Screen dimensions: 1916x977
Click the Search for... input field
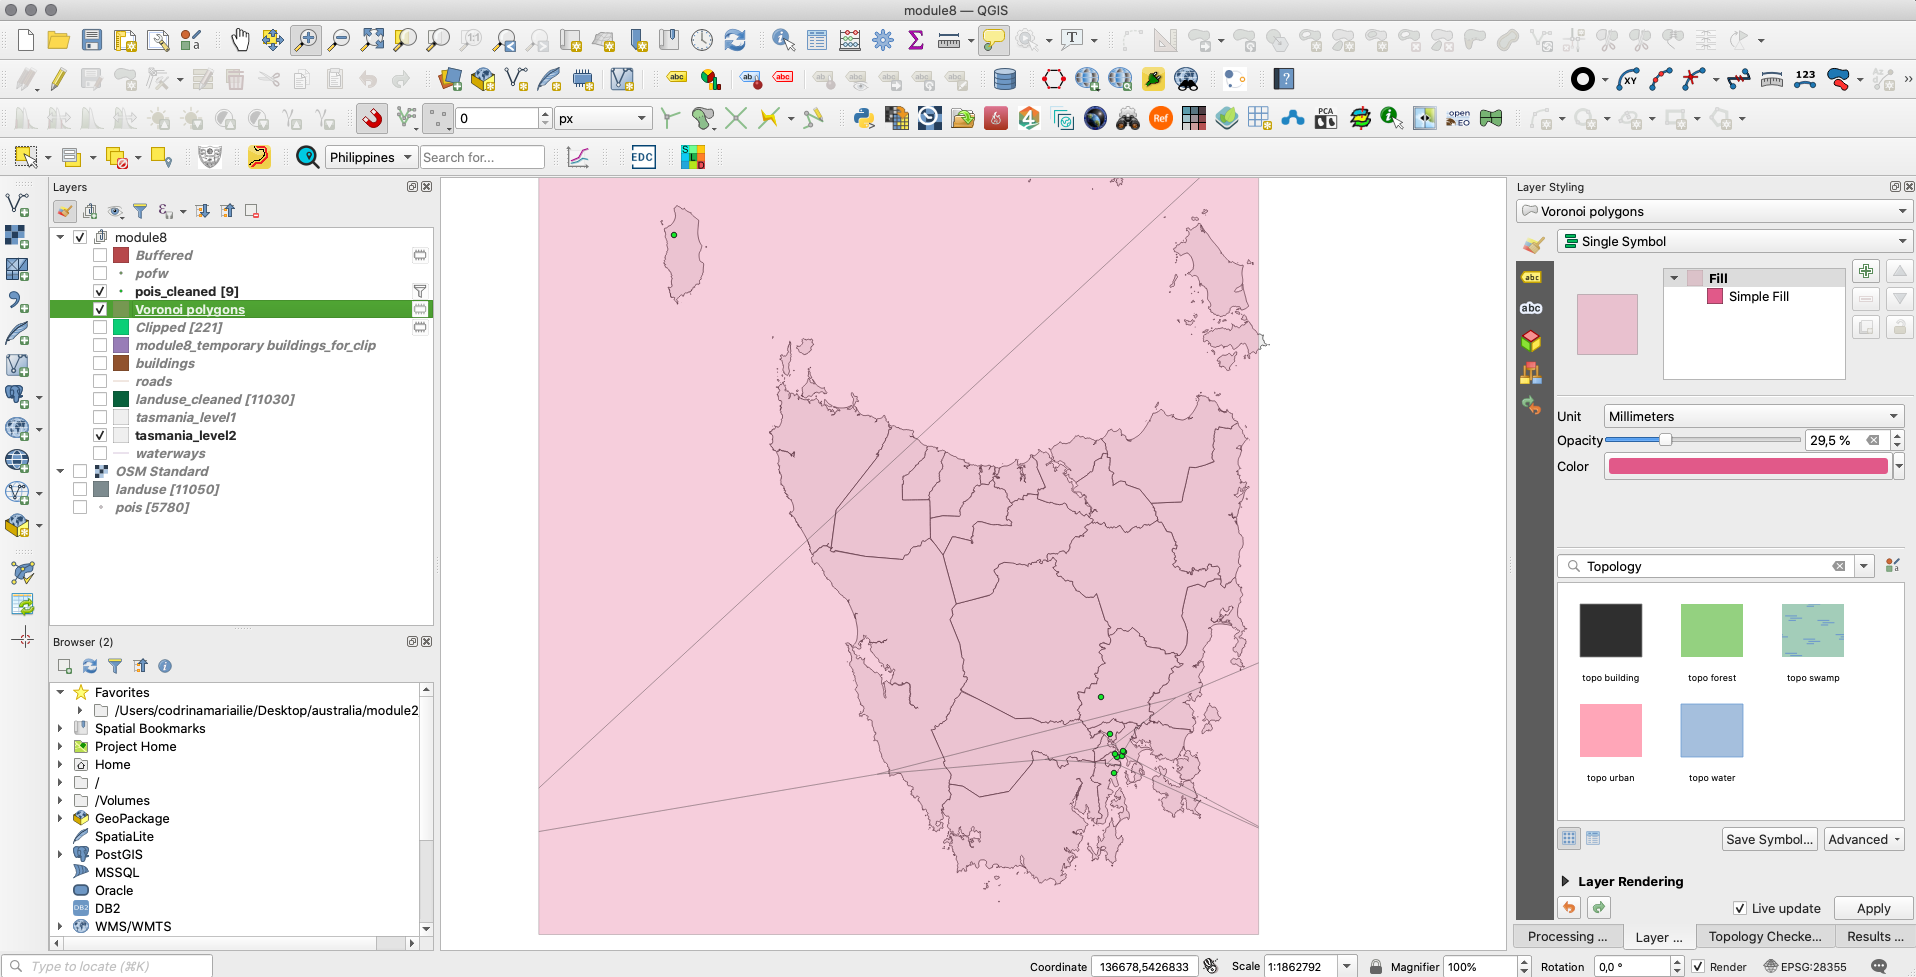pos(482,157)
